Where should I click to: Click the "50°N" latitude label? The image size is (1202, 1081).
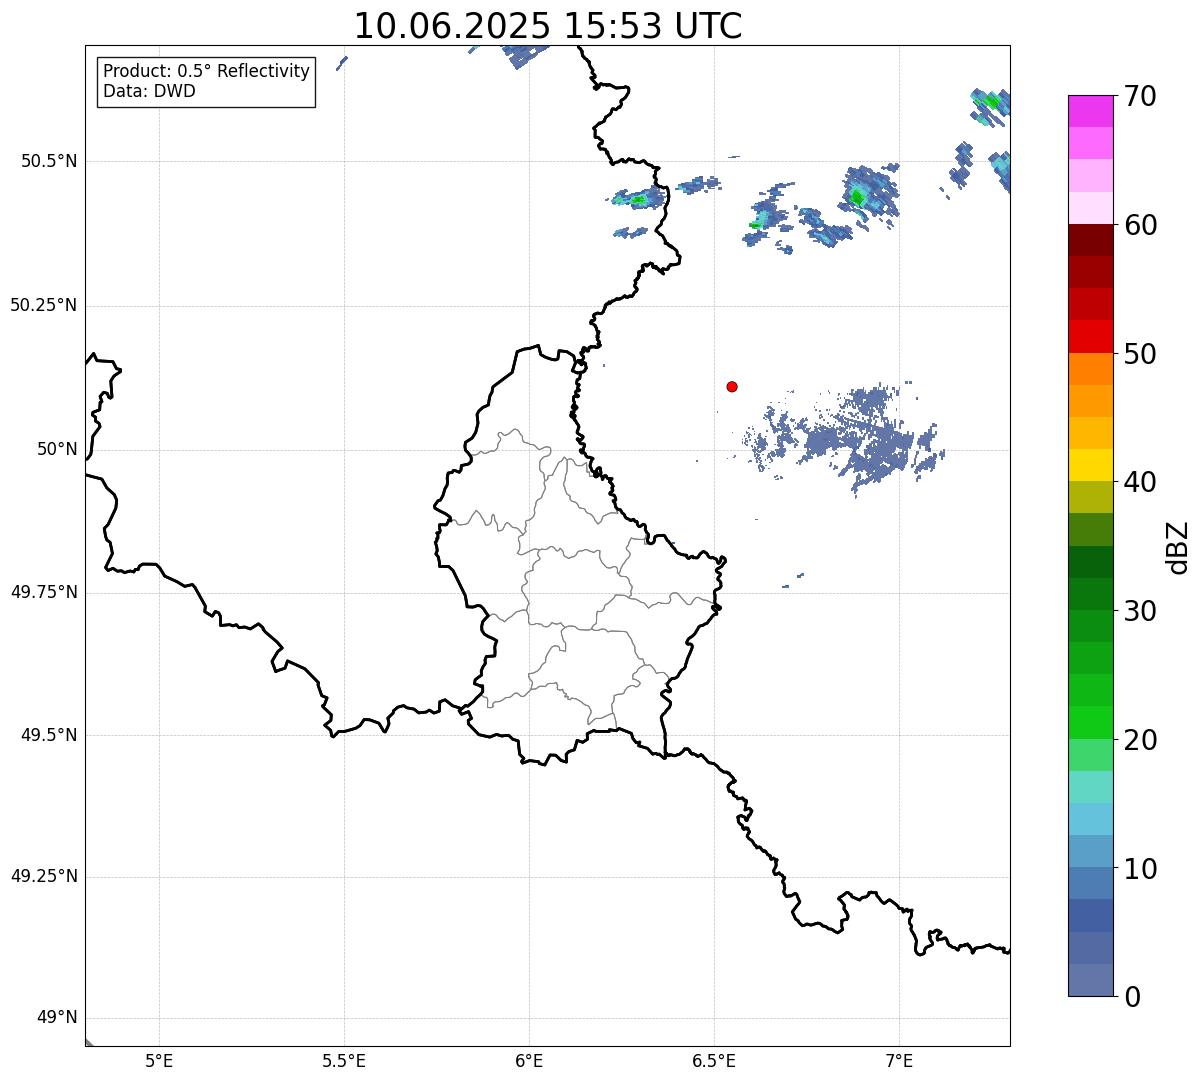click(57, 449)
